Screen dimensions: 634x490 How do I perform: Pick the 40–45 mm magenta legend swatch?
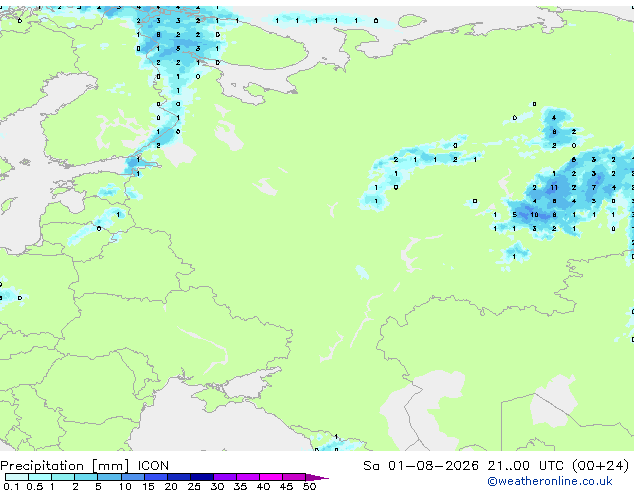pyautogui.click(x=271, y=477)
